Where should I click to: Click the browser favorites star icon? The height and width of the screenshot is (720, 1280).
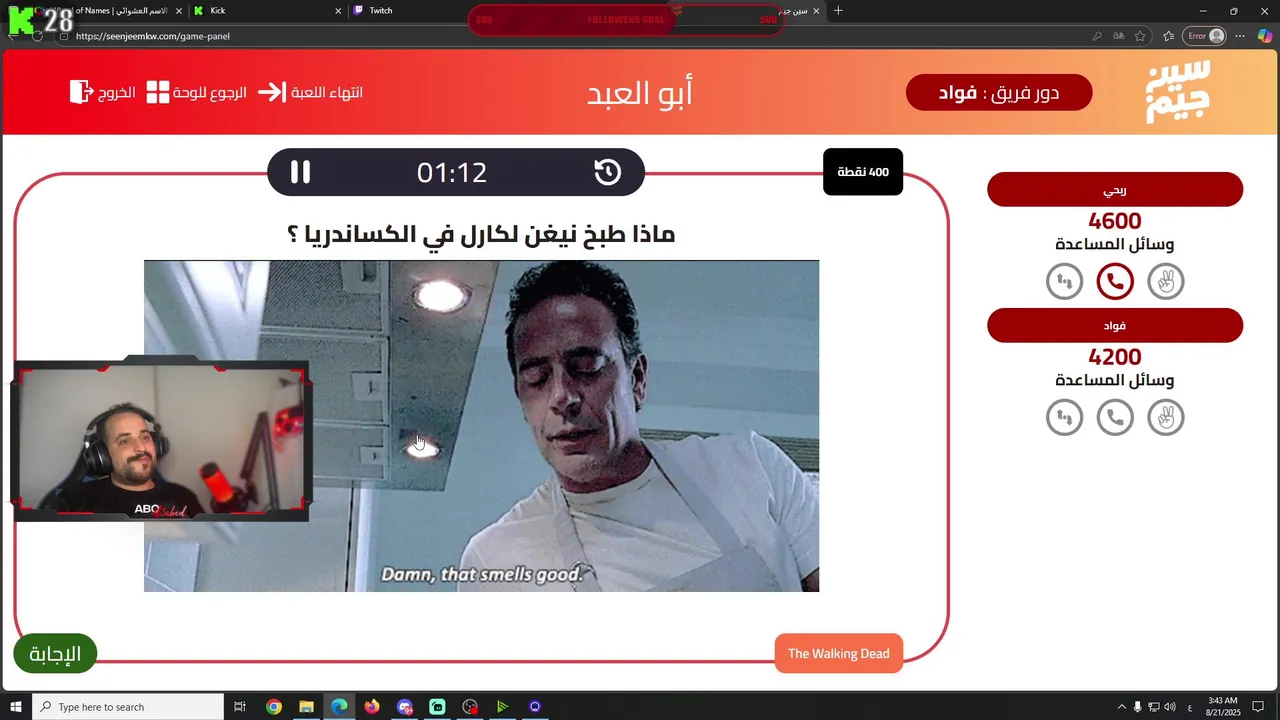pyautogui.click(x=1140, y=36)
